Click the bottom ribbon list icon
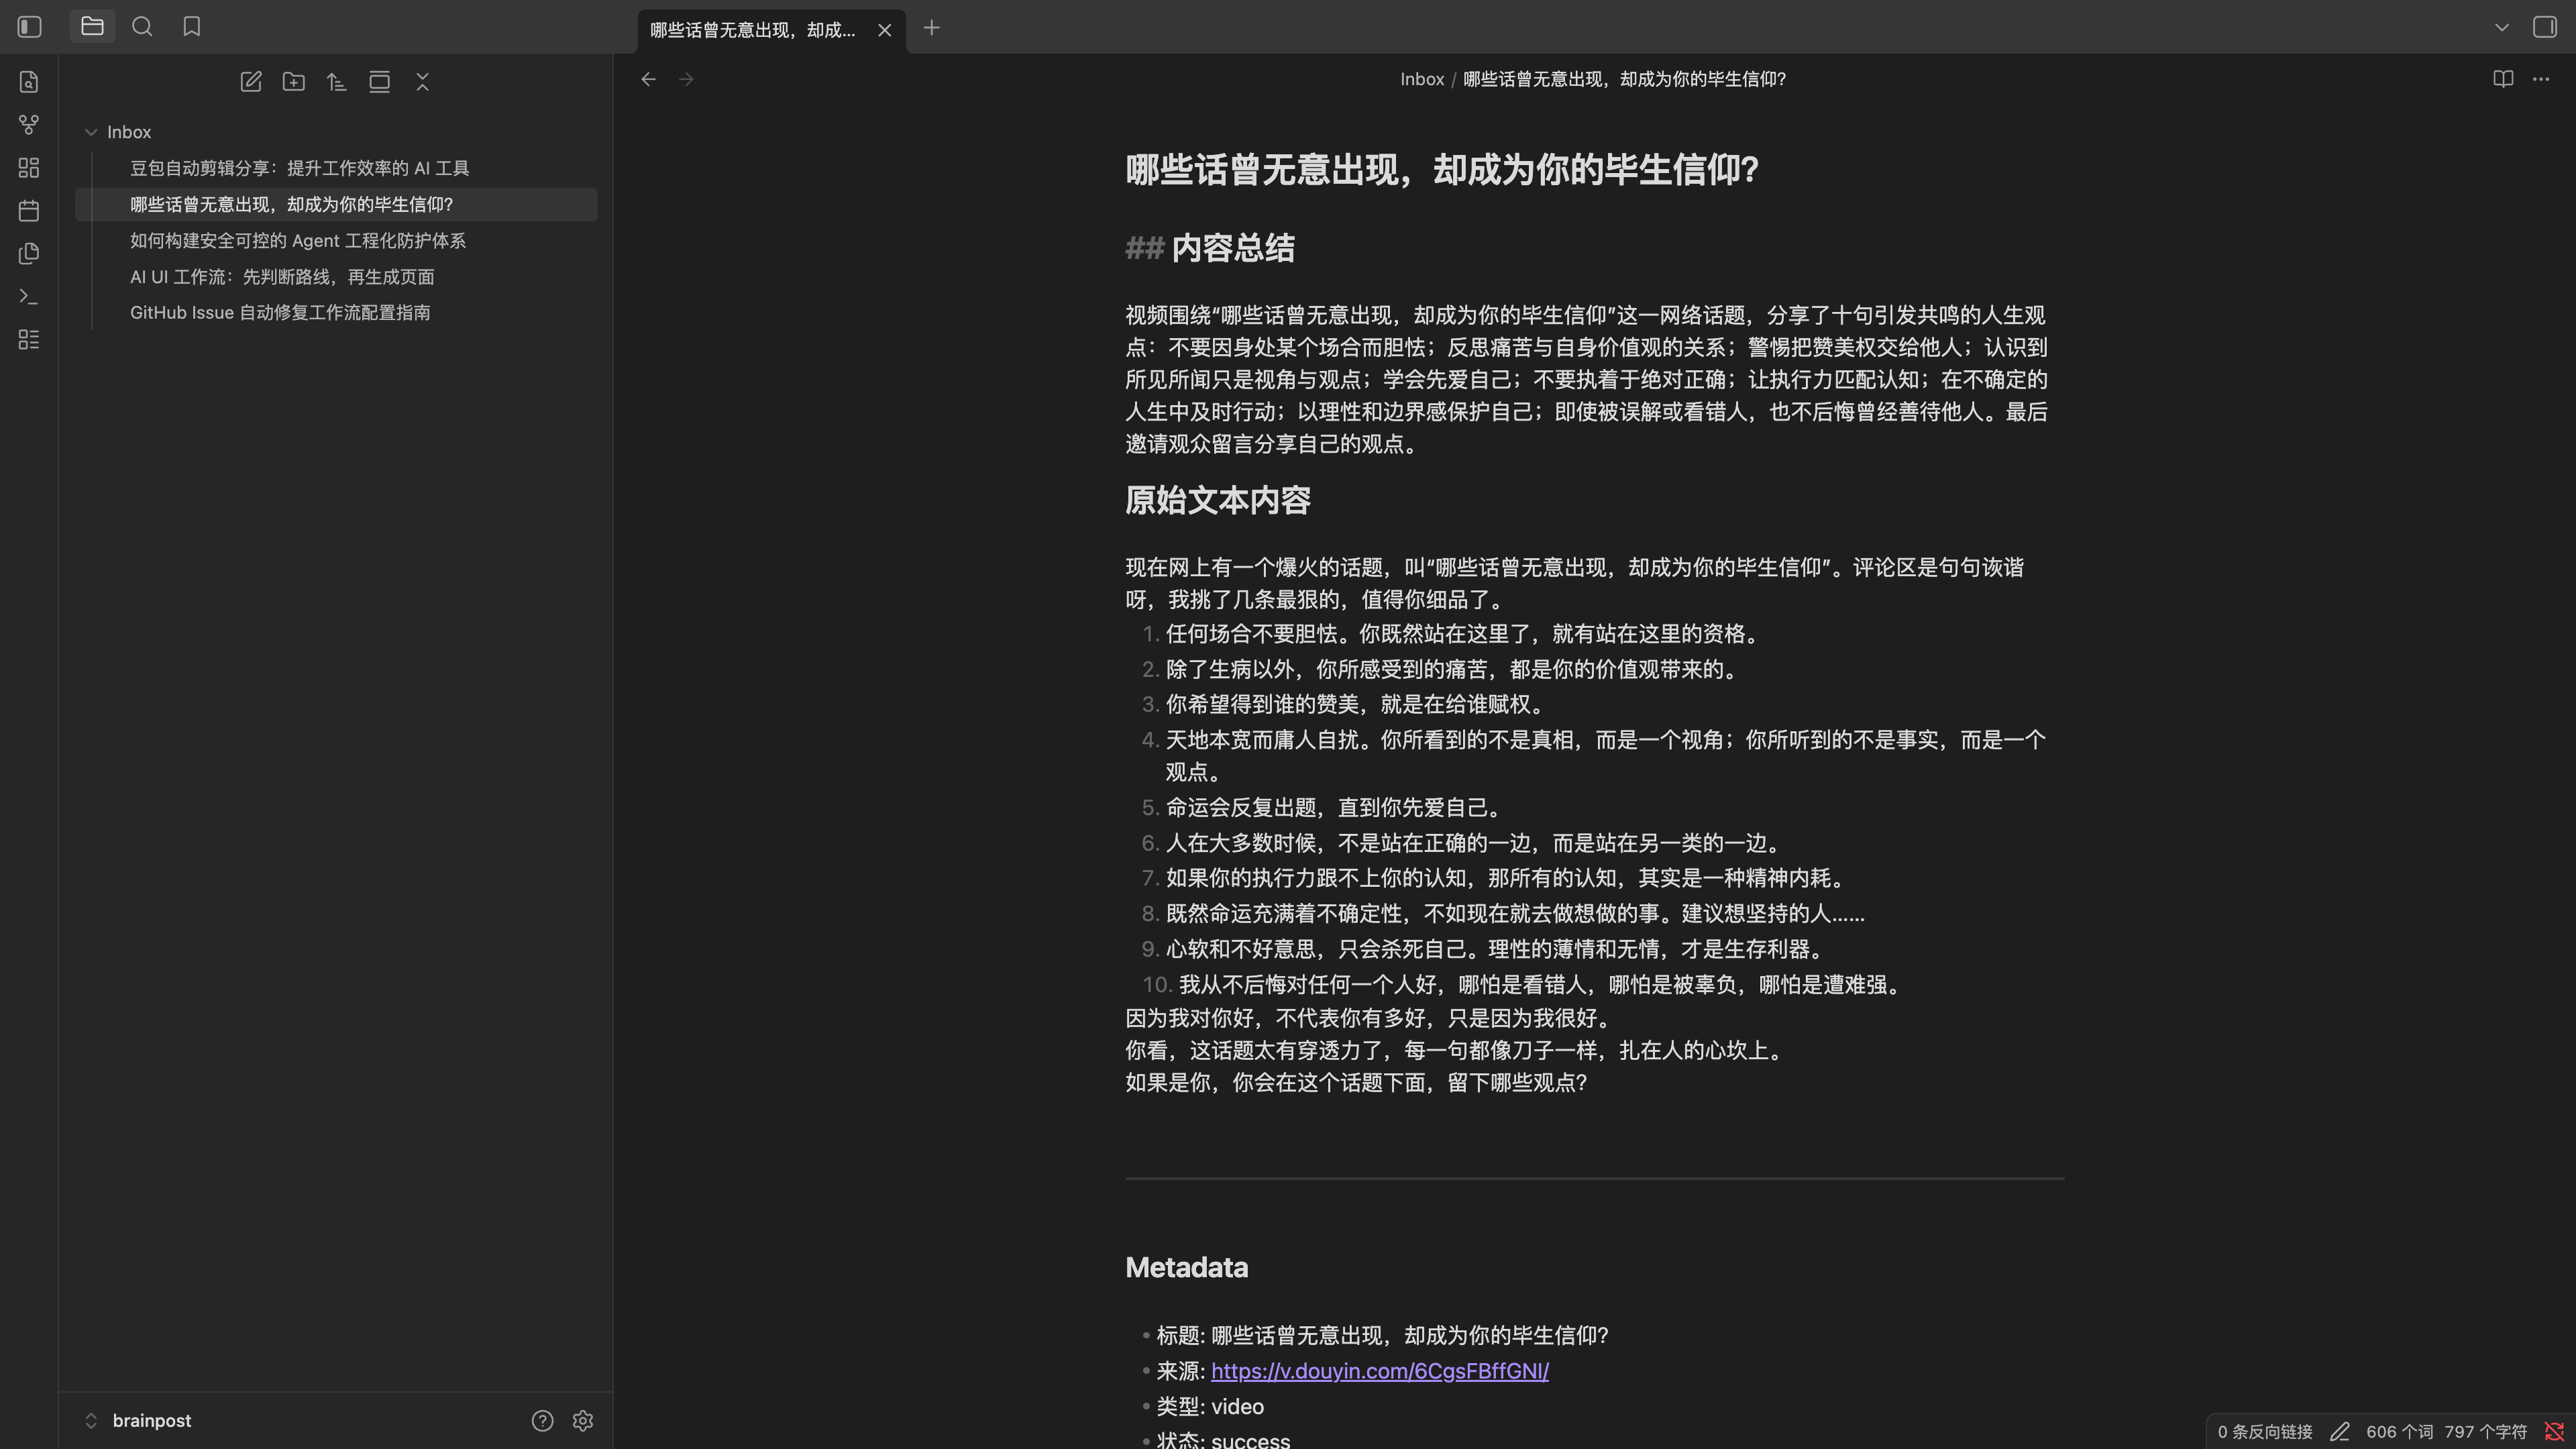Screen dimensions: 2576x1449 29,340
